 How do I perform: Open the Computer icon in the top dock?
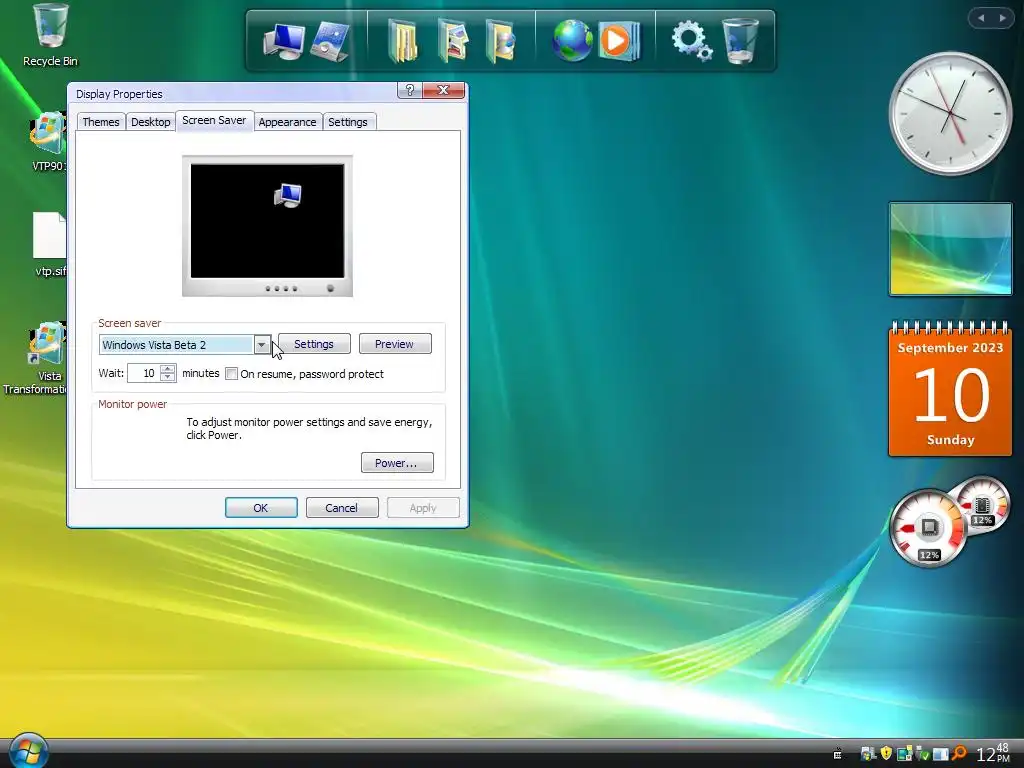coord(284,41)
